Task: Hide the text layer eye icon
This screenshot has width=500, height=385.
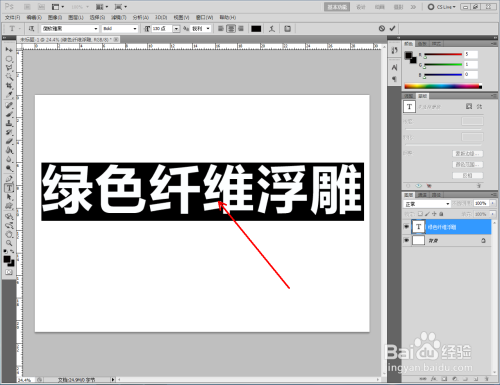Action: click(x=406, y=227)
